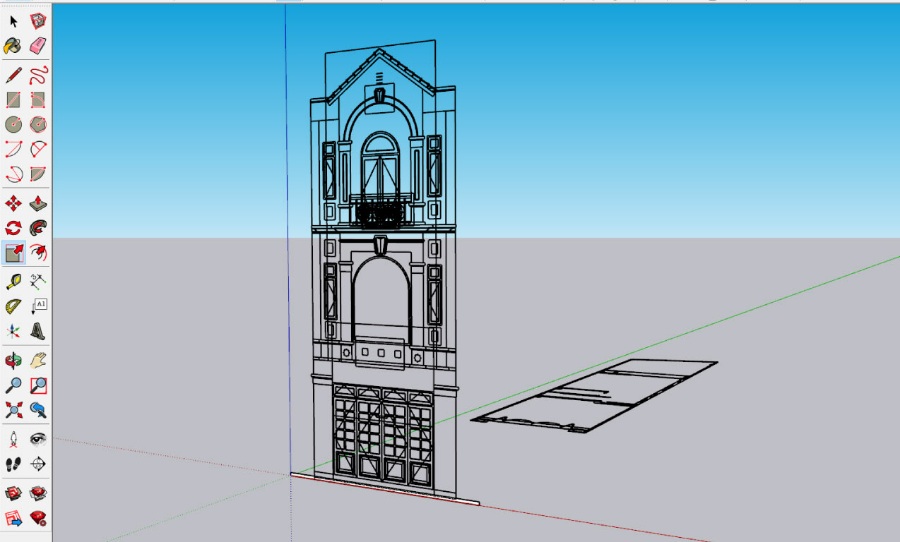This screenshot has height=542, width=900.
Task: Select the Position Camera tool
Action: coord(13,439)
